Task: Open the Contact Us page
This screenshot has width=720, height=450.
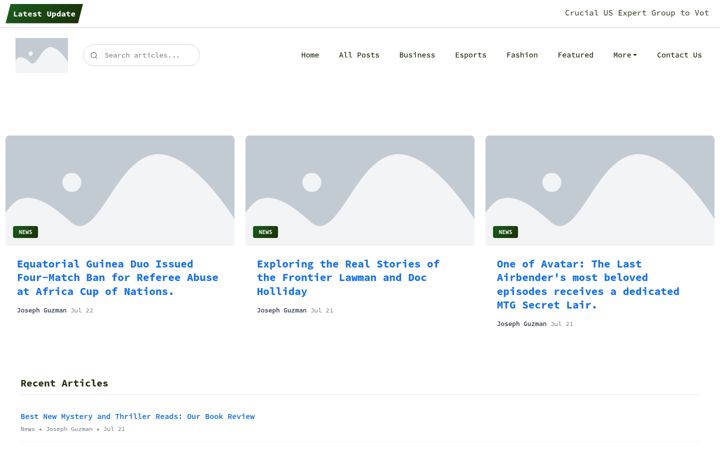Action: [679, 55]
